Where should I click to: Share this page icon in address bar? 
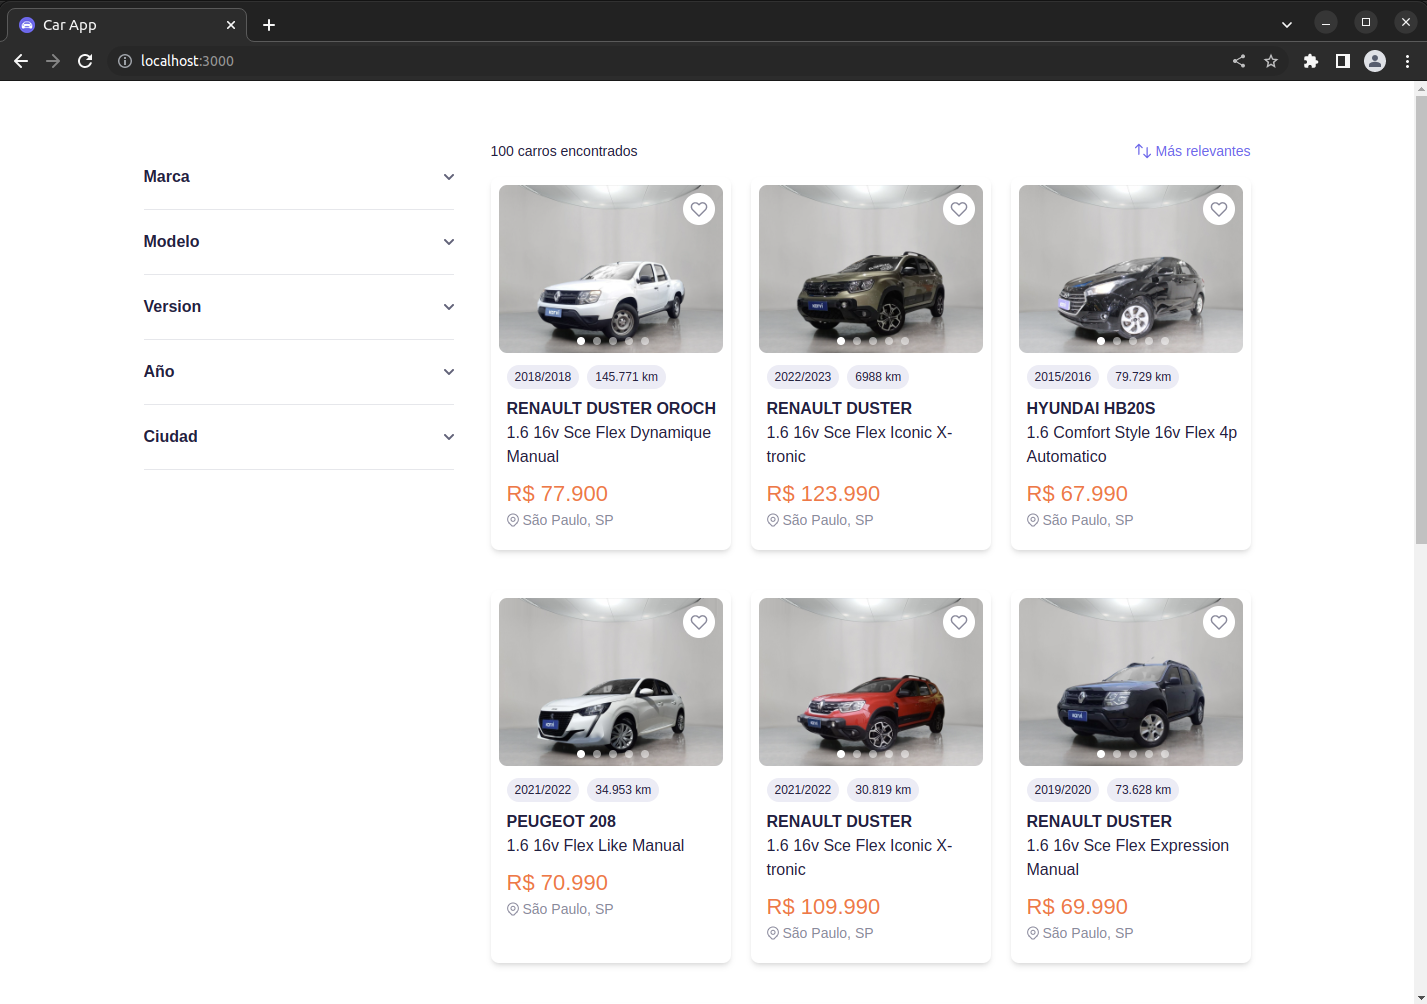coord(1239,61)
